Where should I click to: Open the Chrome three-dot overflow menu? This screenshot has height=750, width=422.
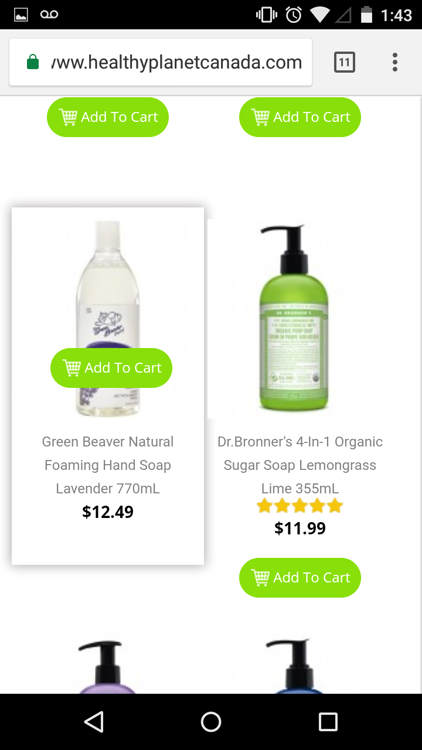394,62
